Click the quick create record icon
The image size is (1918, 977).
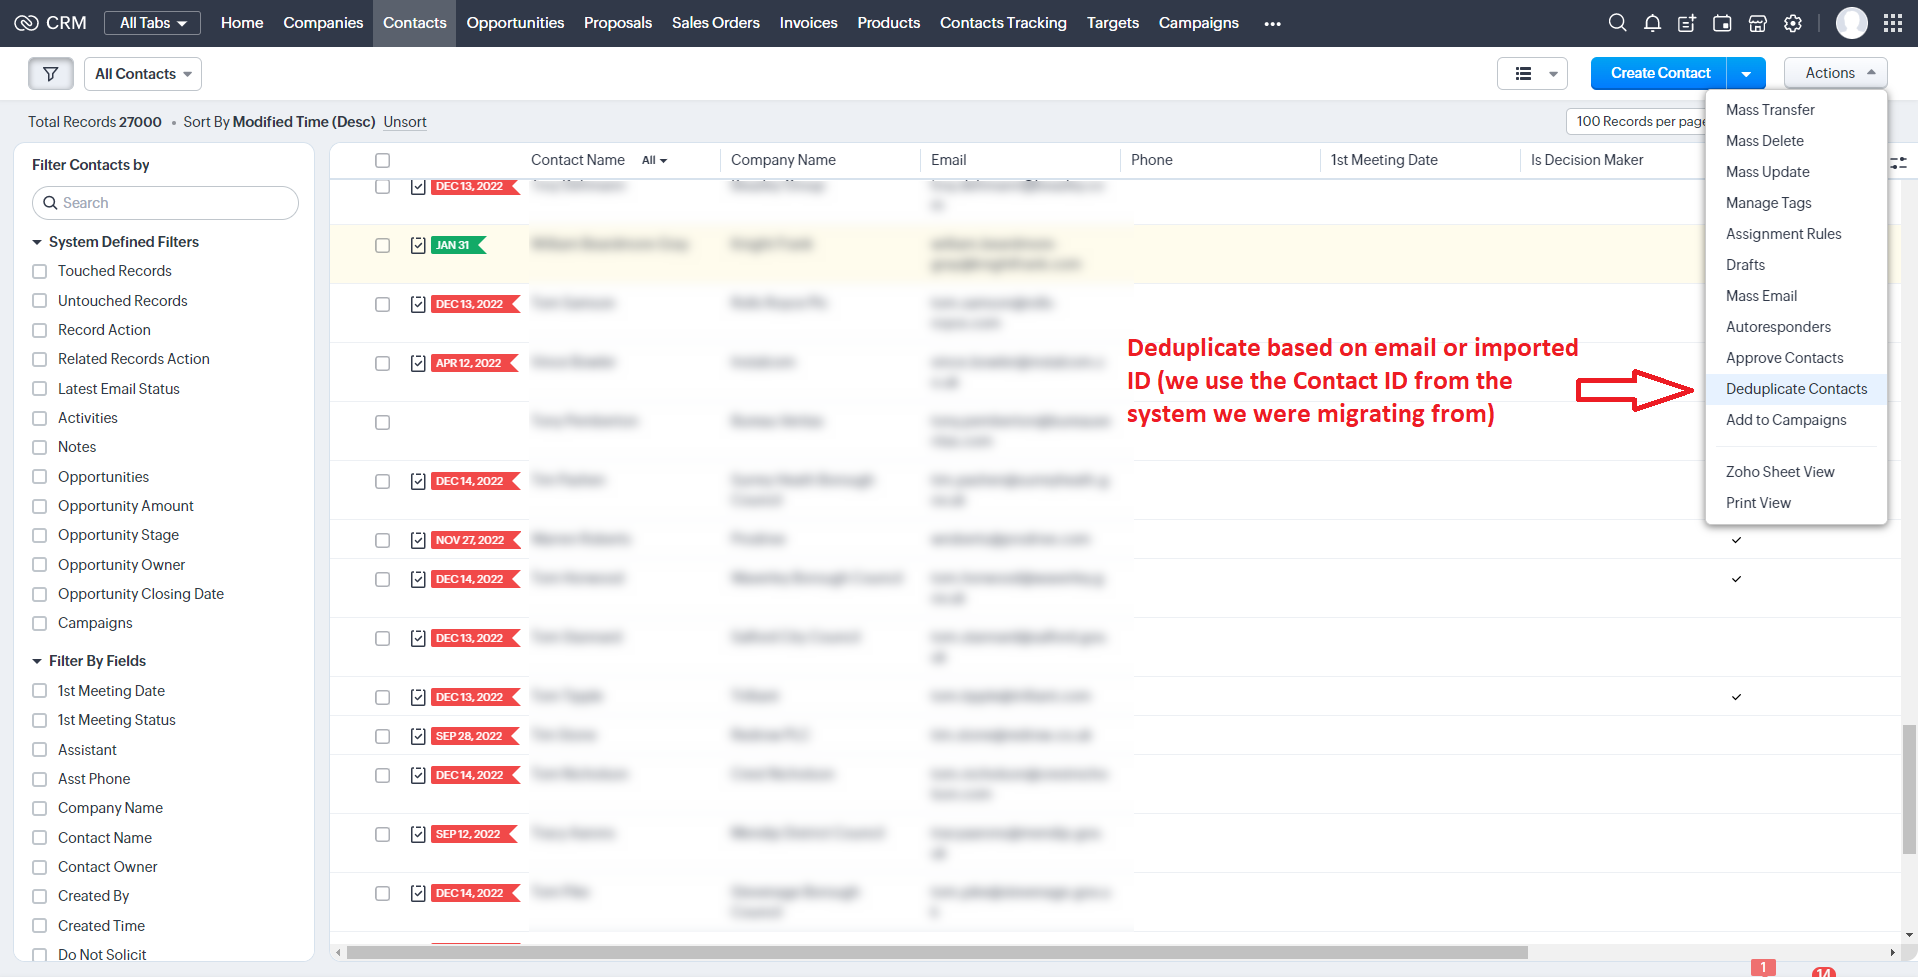(x=1687, y=23)
